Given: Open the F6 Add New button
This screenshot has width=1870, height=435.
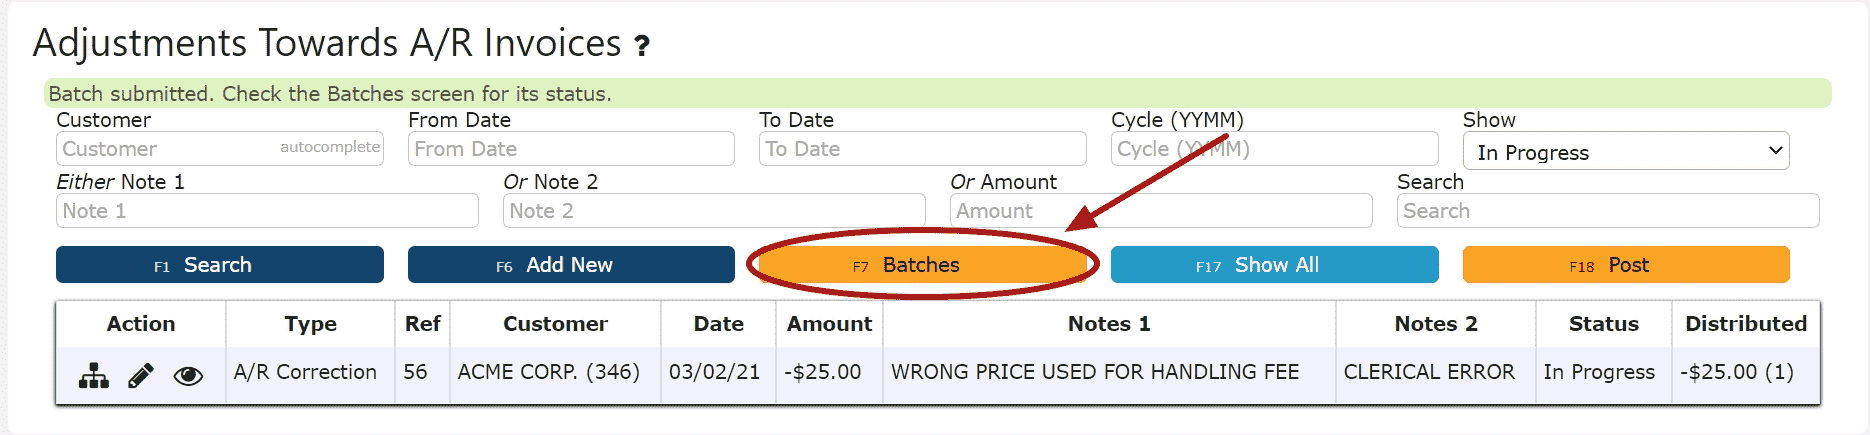Looking at the screenshot, I should [571, 265].
